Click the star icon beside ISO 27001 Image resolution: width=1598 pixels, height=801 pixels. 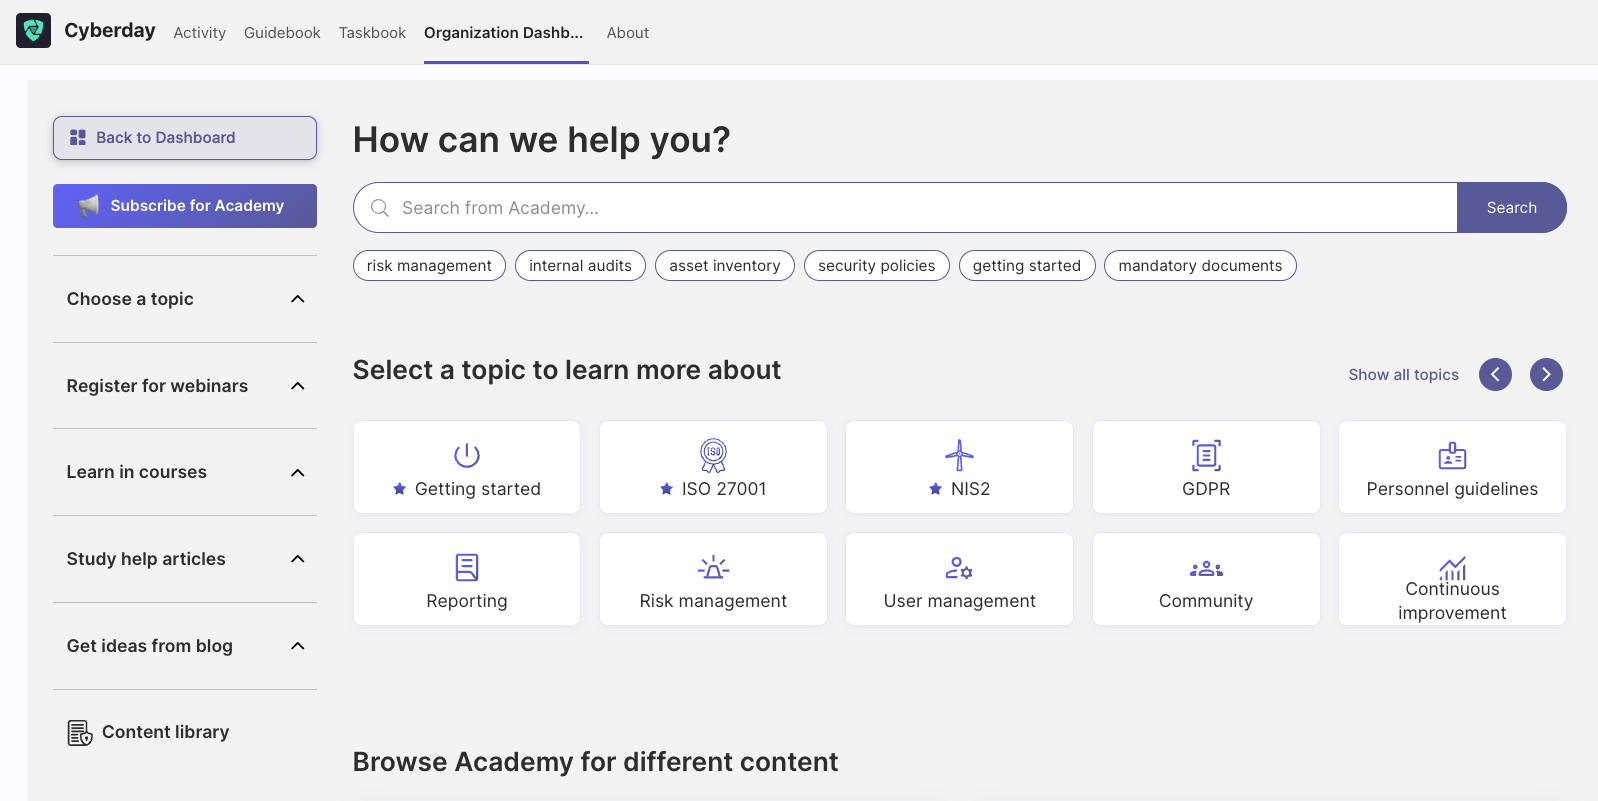tap(667, 489)
